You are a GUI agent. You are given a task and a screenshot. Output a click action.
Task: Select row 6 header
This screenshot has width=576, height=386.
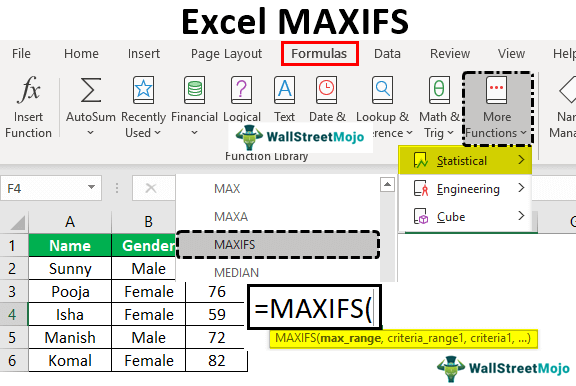pyautogui.click(x=13, y=361)
